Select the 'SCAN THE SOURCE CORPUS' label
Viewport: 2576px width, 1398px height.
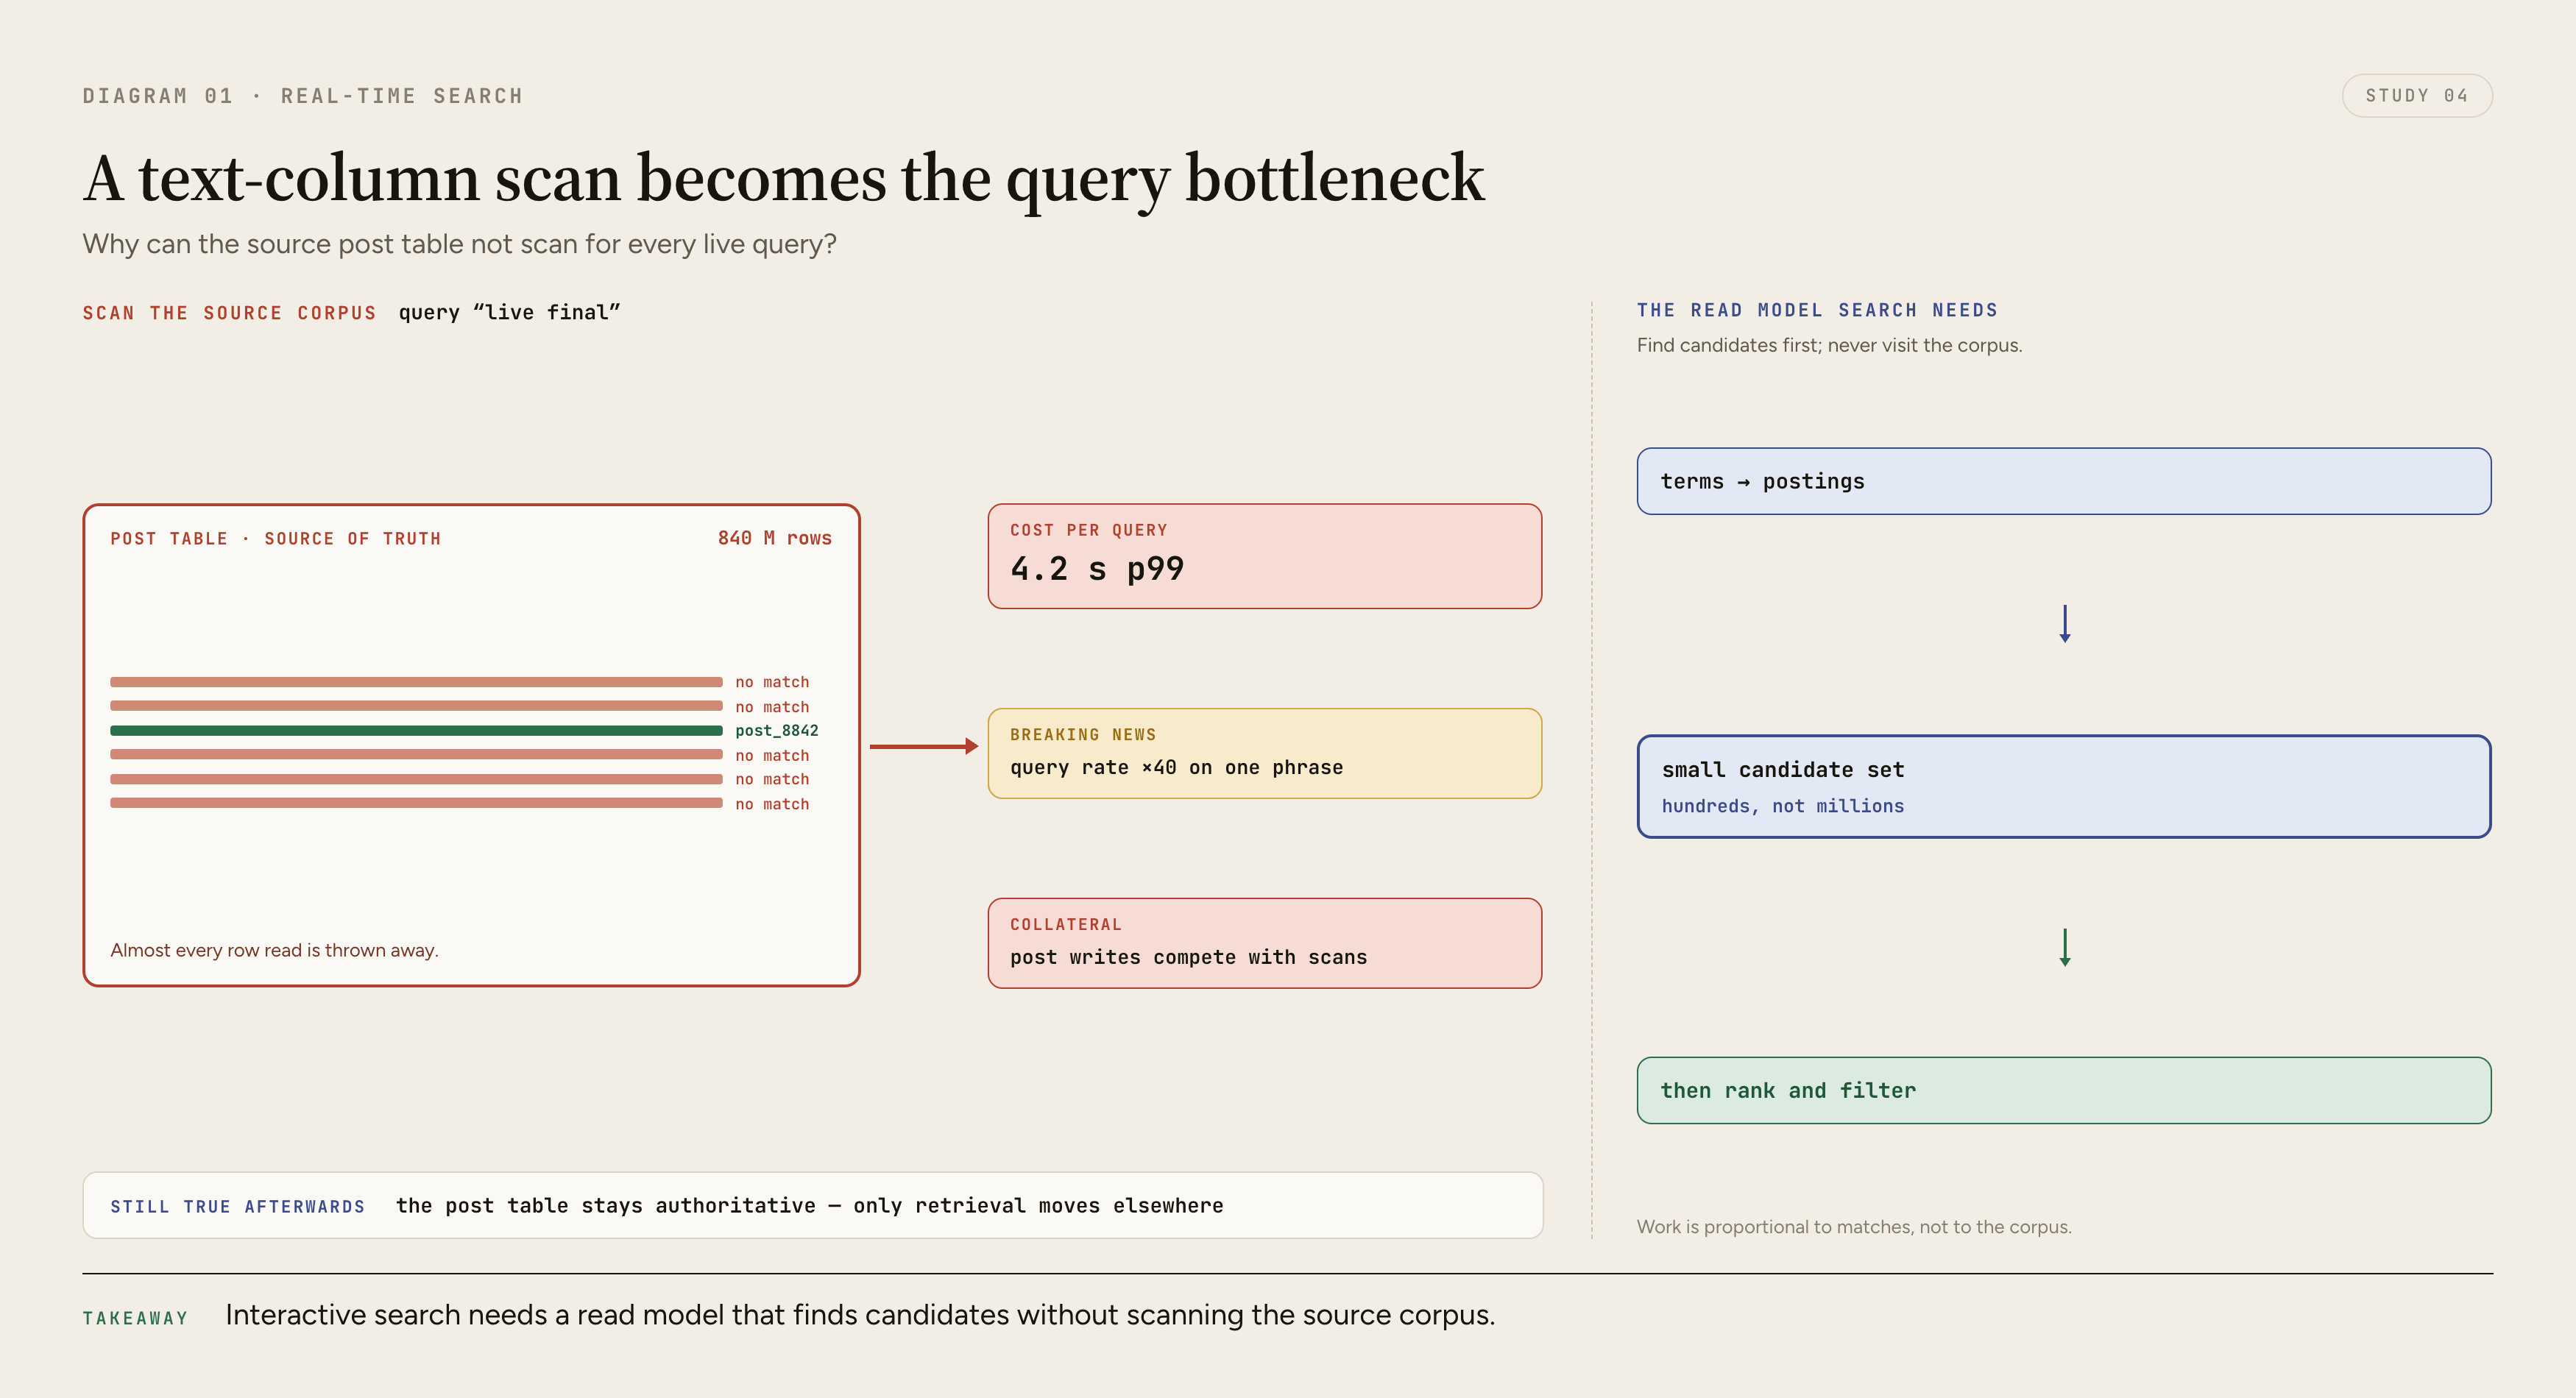(x=229, y=313)
